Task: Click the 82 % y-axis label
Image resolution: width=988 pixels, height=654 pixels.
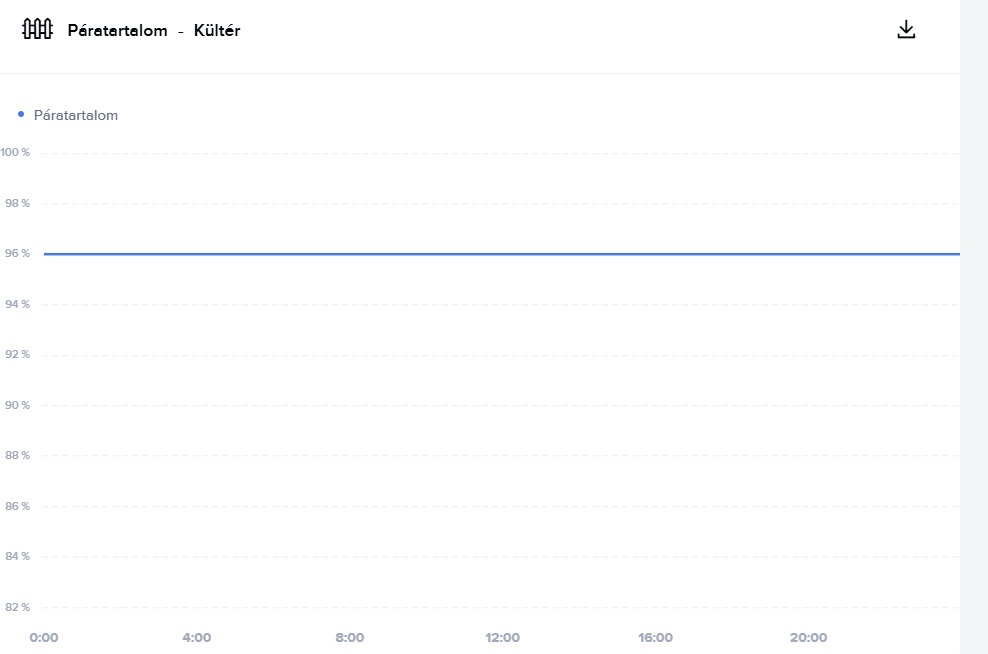Action: [17, 607]
